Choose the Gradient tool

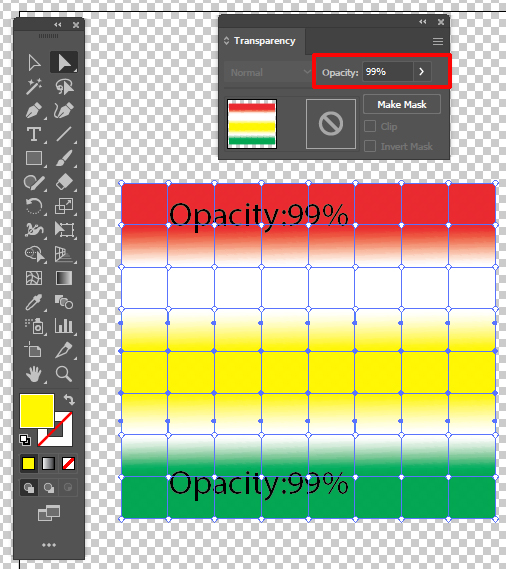64,278
